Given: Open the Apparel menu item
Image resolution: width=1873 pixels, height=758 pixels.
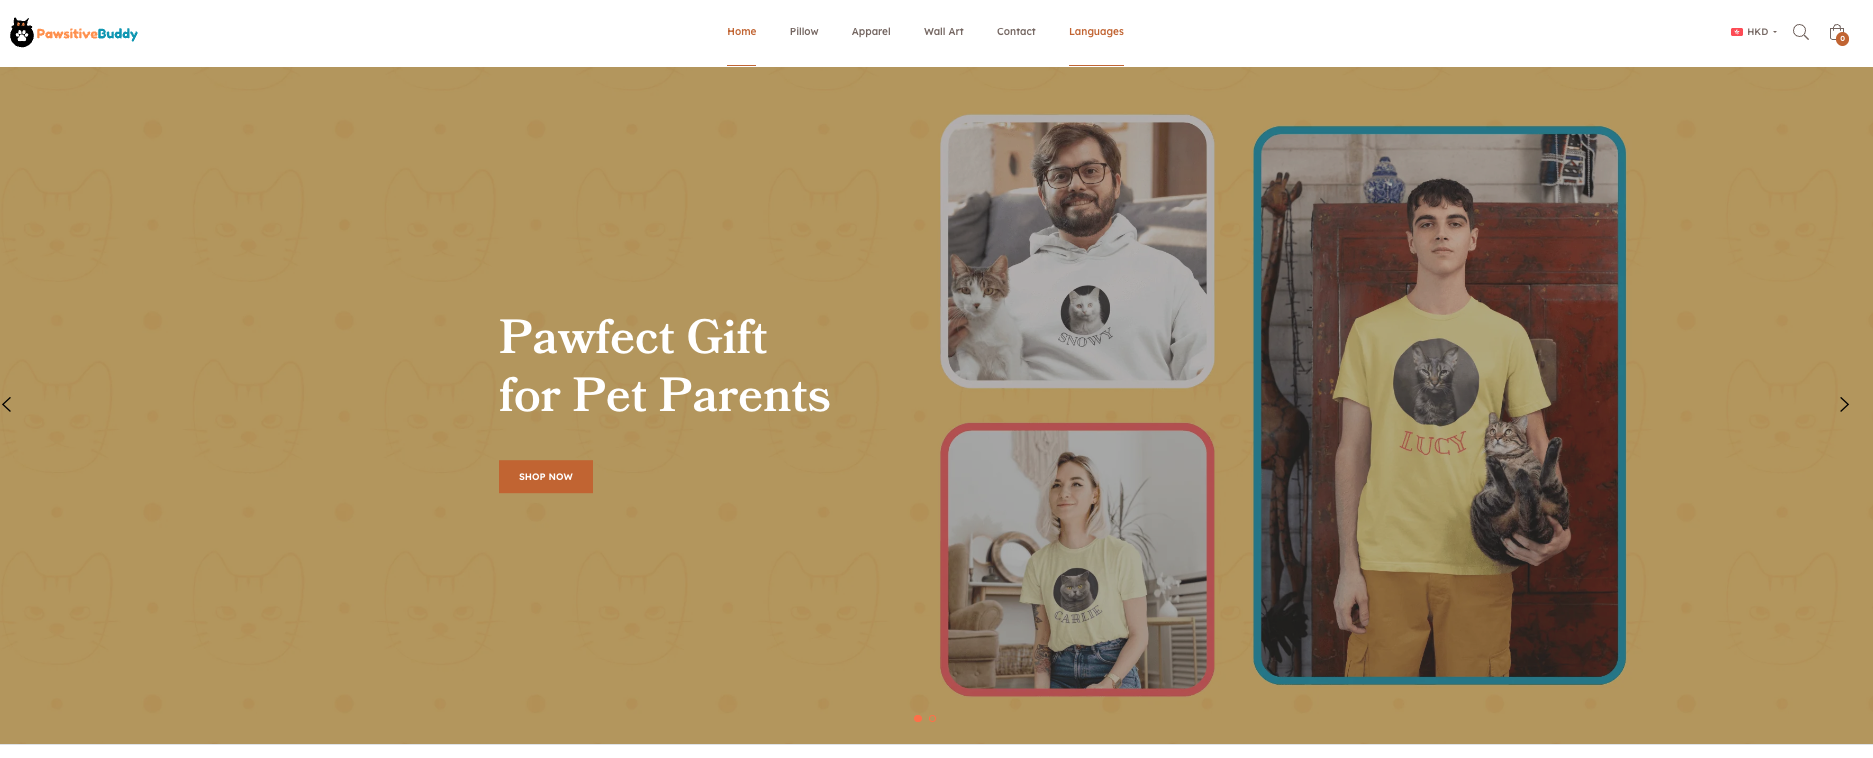Looking at the screenshot, I should (871, 32).
